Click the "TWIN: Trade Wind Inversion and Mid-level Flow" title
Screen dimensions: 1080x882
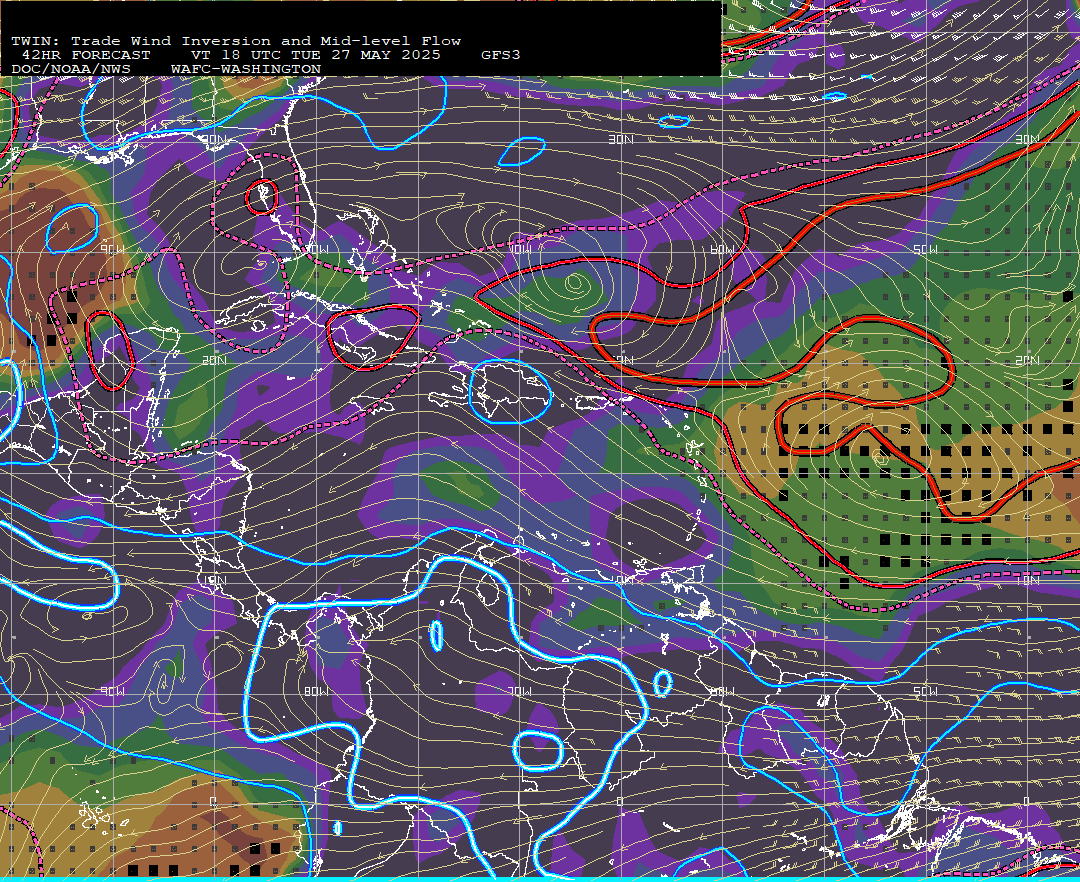coord(236,41)
